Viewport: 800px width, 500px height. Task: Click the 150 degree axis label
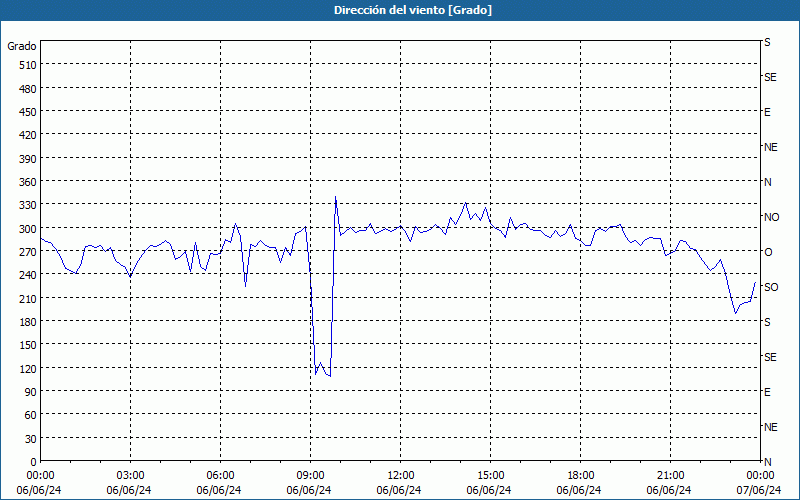[28, 345]
